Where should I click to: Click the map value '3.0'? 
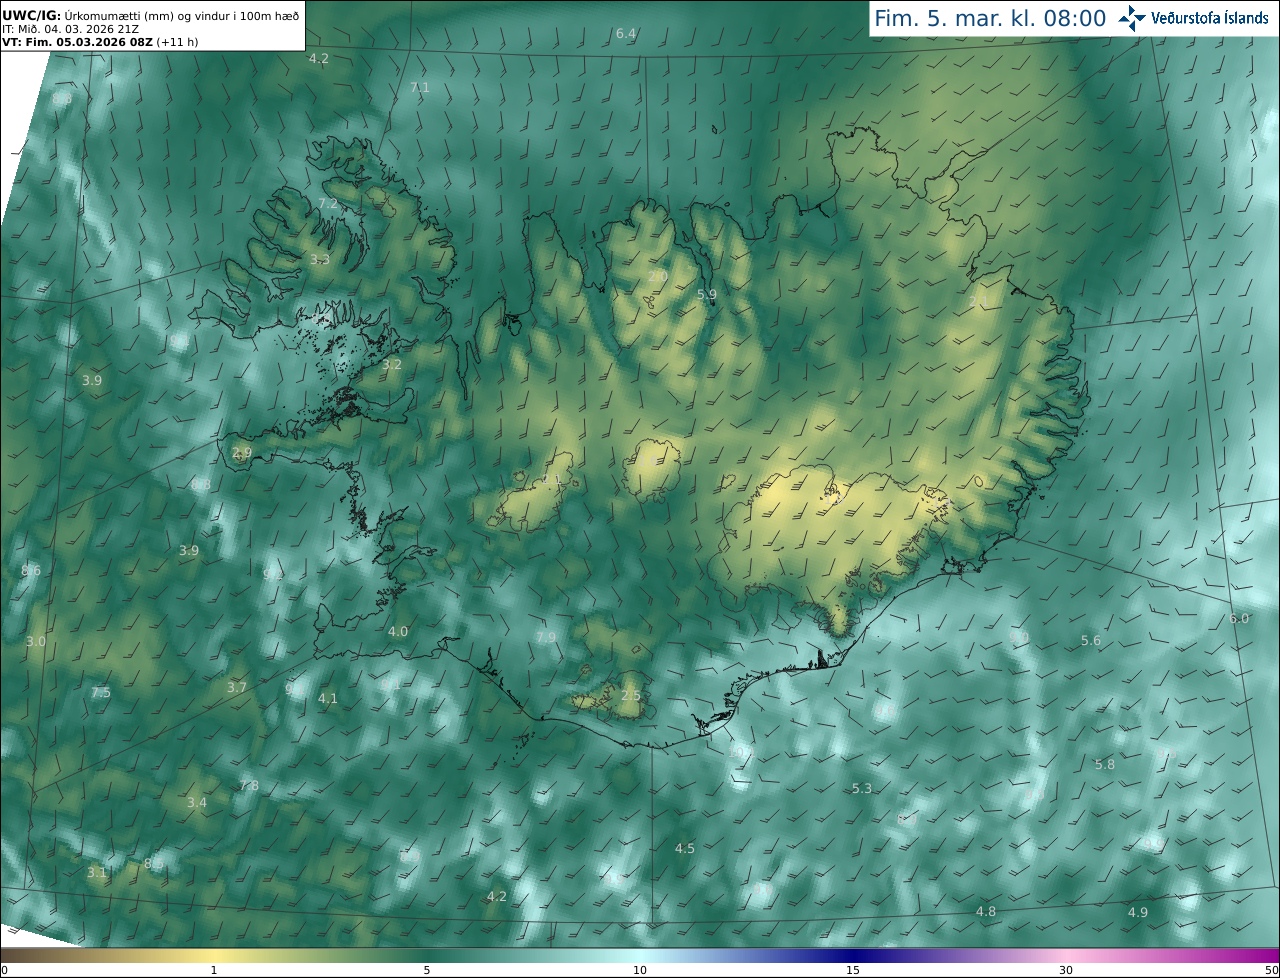point(36,641)
